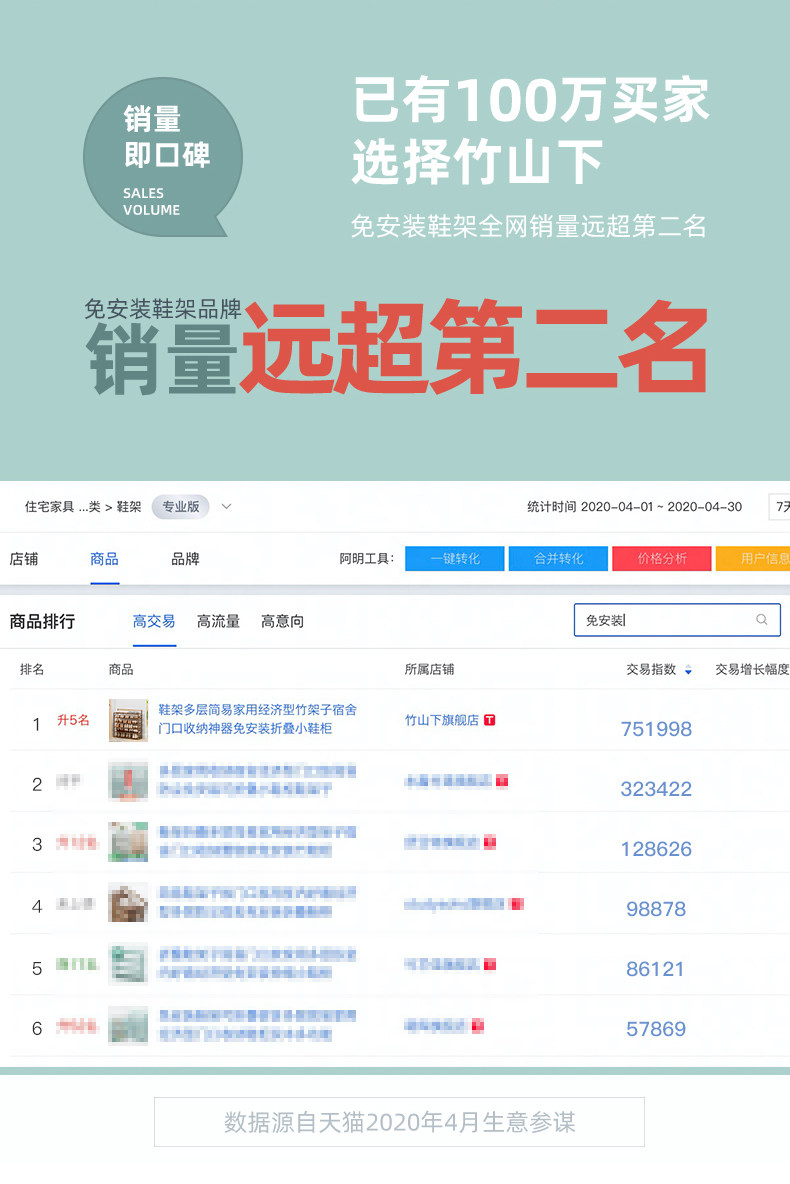This screenshot has width=790, height=1184.
Task: Click the 升5名 rank change label
Action: point(73,720)
